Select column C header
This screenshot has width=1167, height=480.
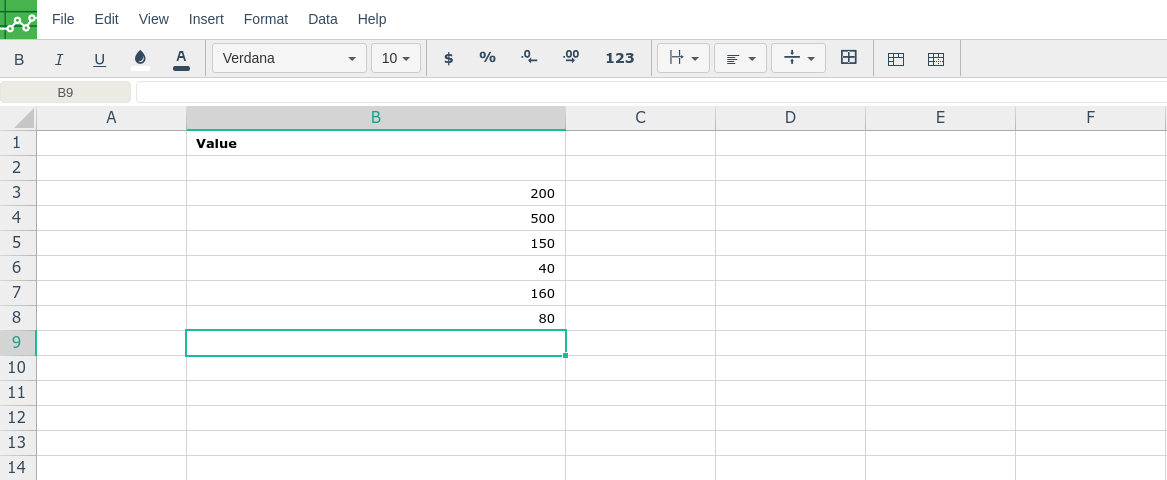click(x=640, y=118)
